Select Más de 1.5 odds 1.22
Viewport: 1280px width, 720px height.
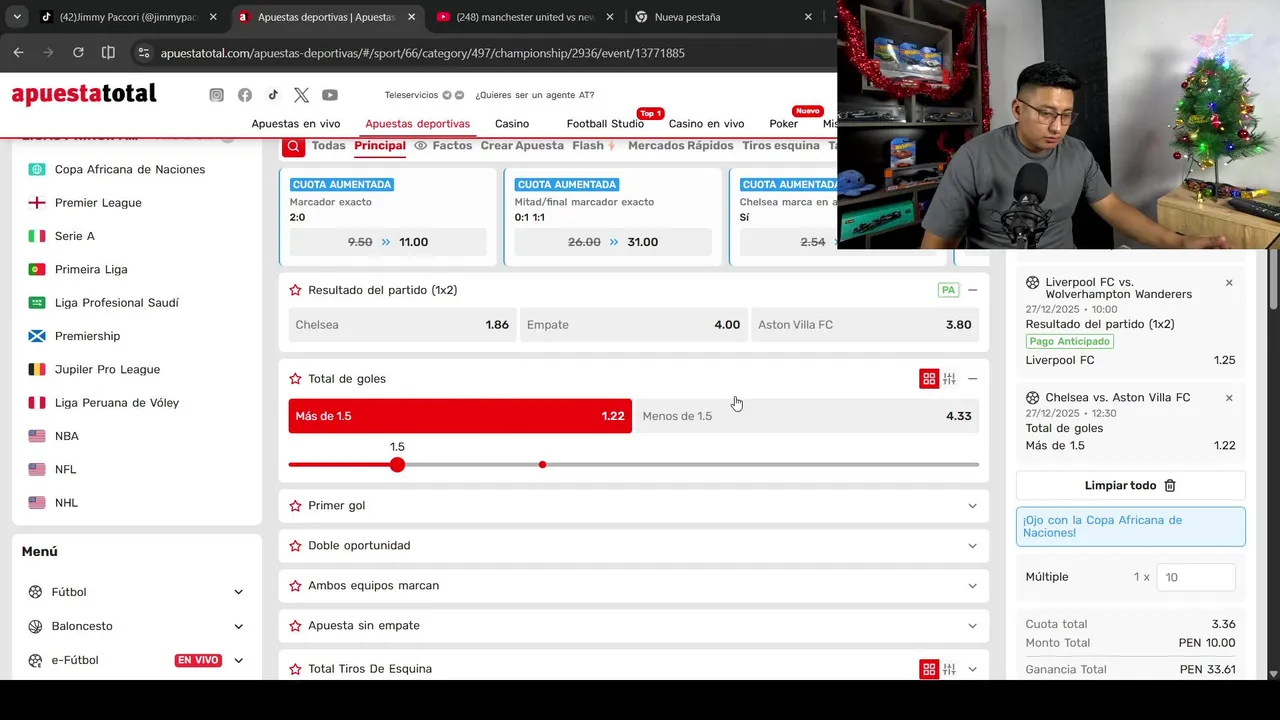[x=460, y=416]
